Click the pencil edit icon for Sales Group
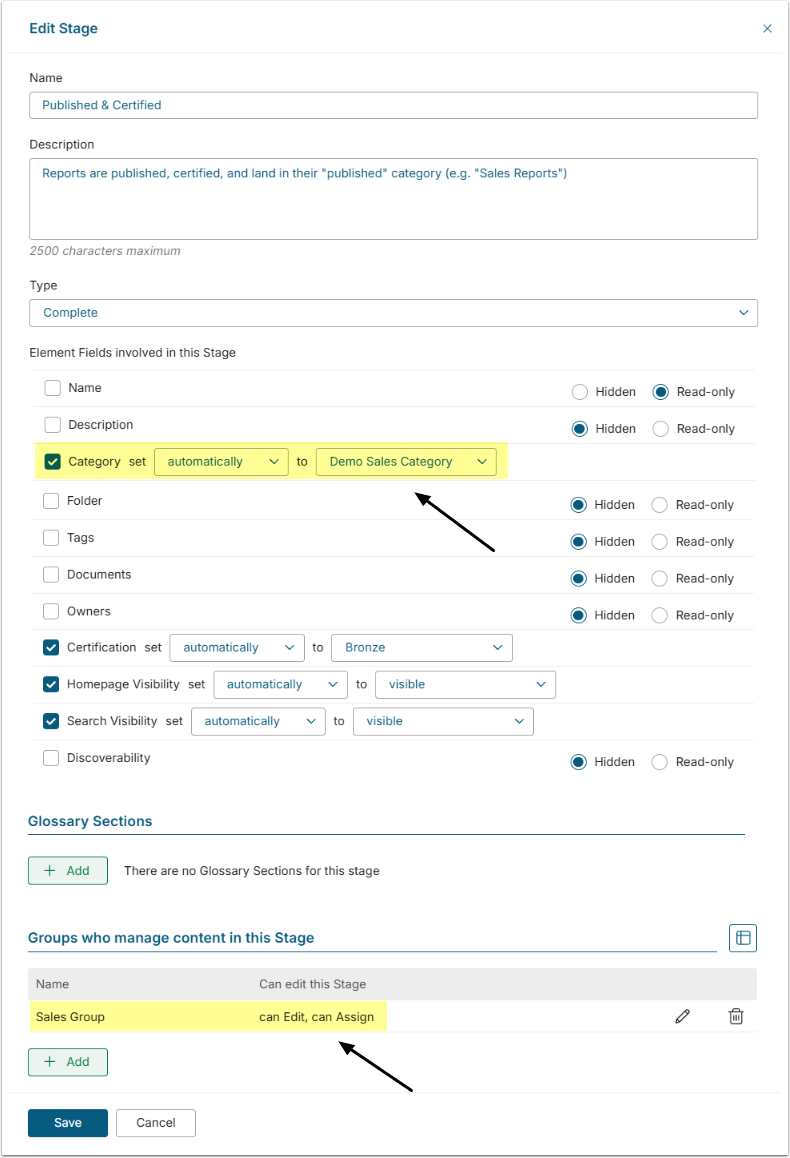The width and height of the screenshot is (790, 1158). click(683, 1016)
